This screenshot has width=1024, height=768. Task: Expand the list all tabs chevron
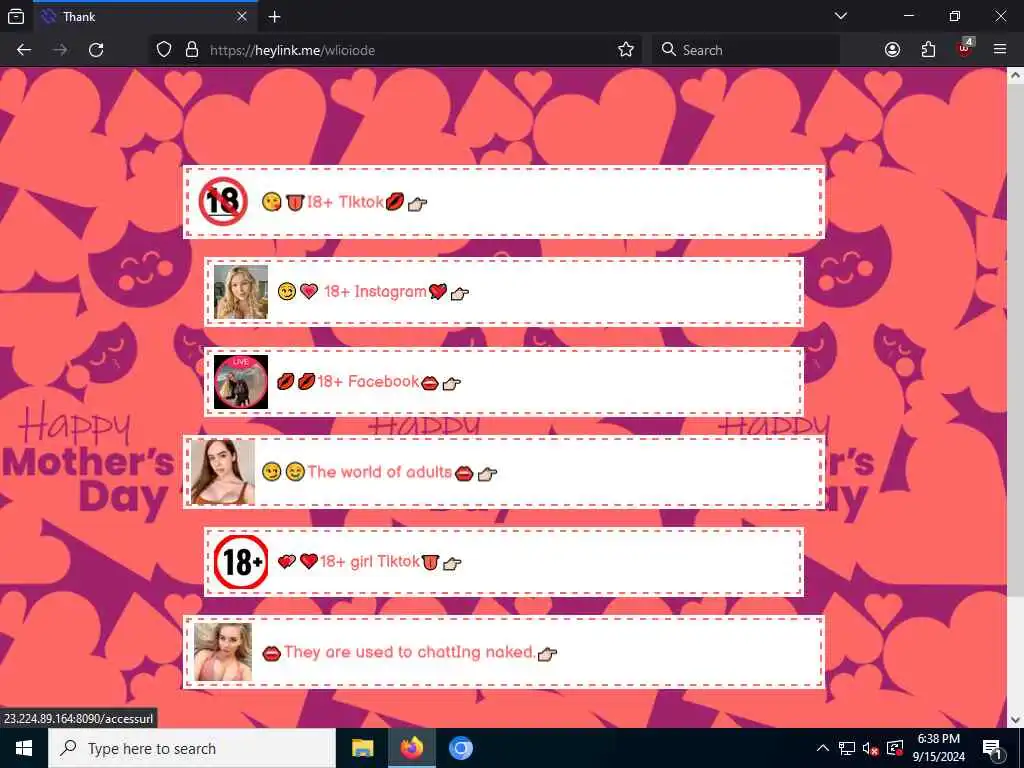pyautogui.click(x=840, y=16)
